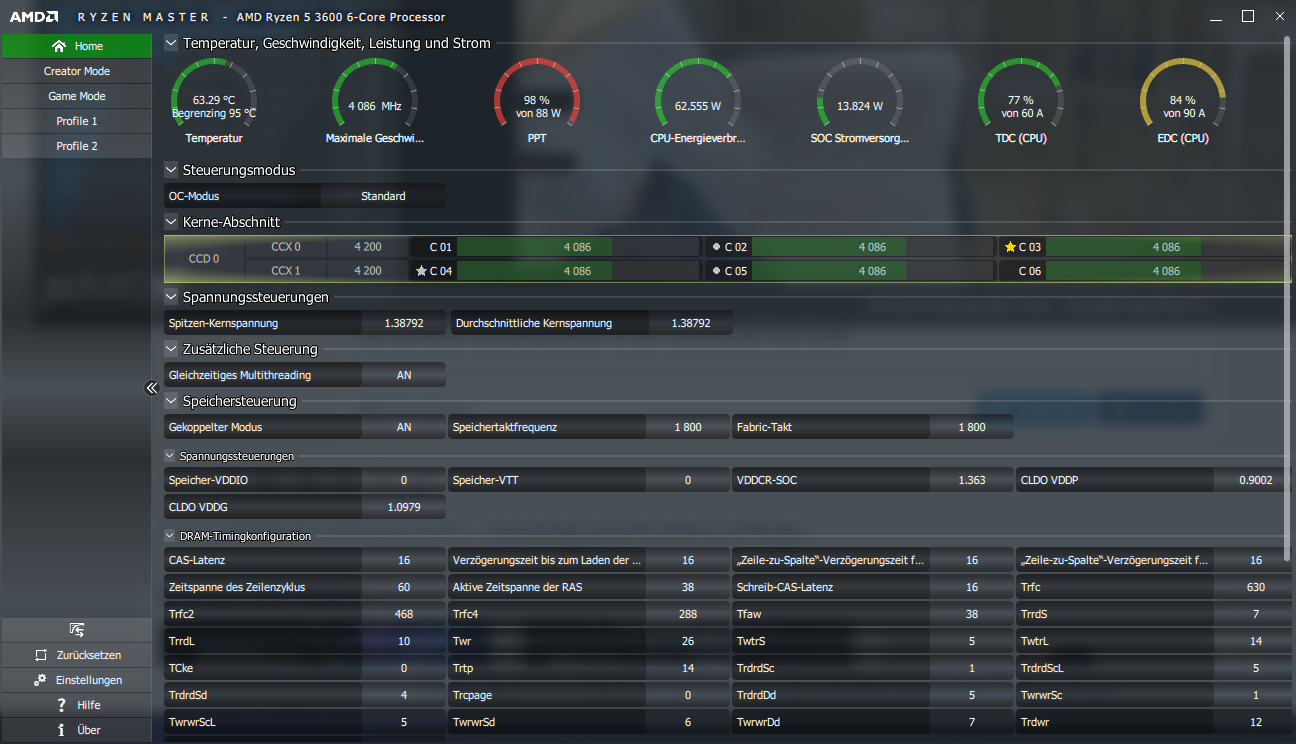Open Hilfe help
Screen dimensions: 1296x744
(x=76, y=705)
